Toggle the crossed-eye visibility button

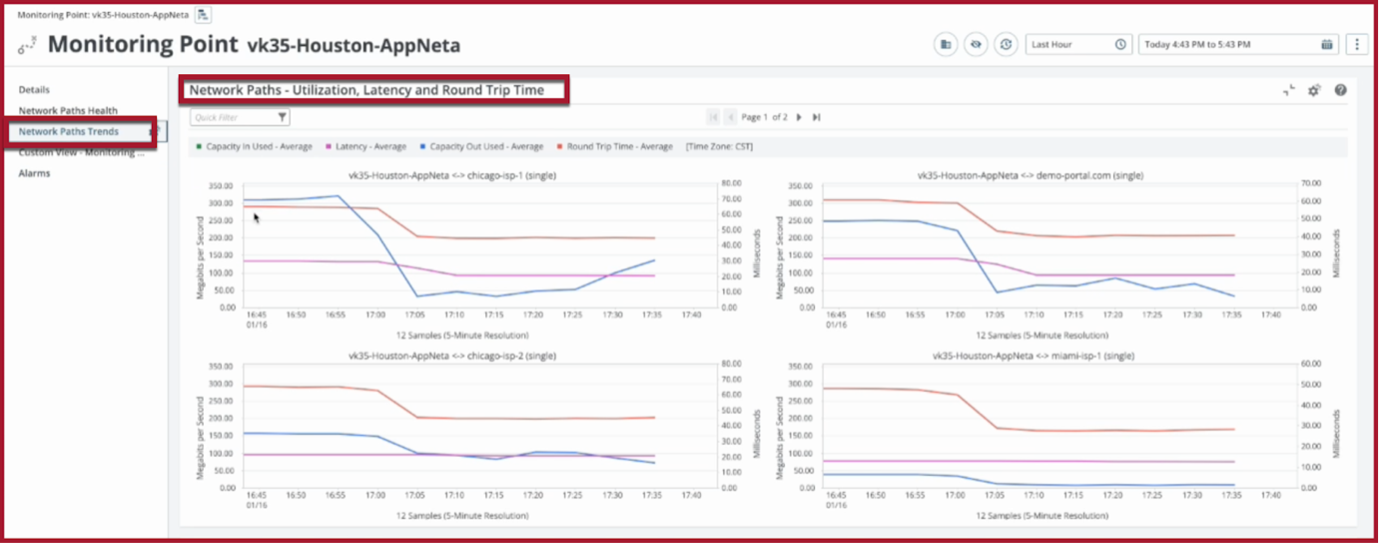(976, 44)
